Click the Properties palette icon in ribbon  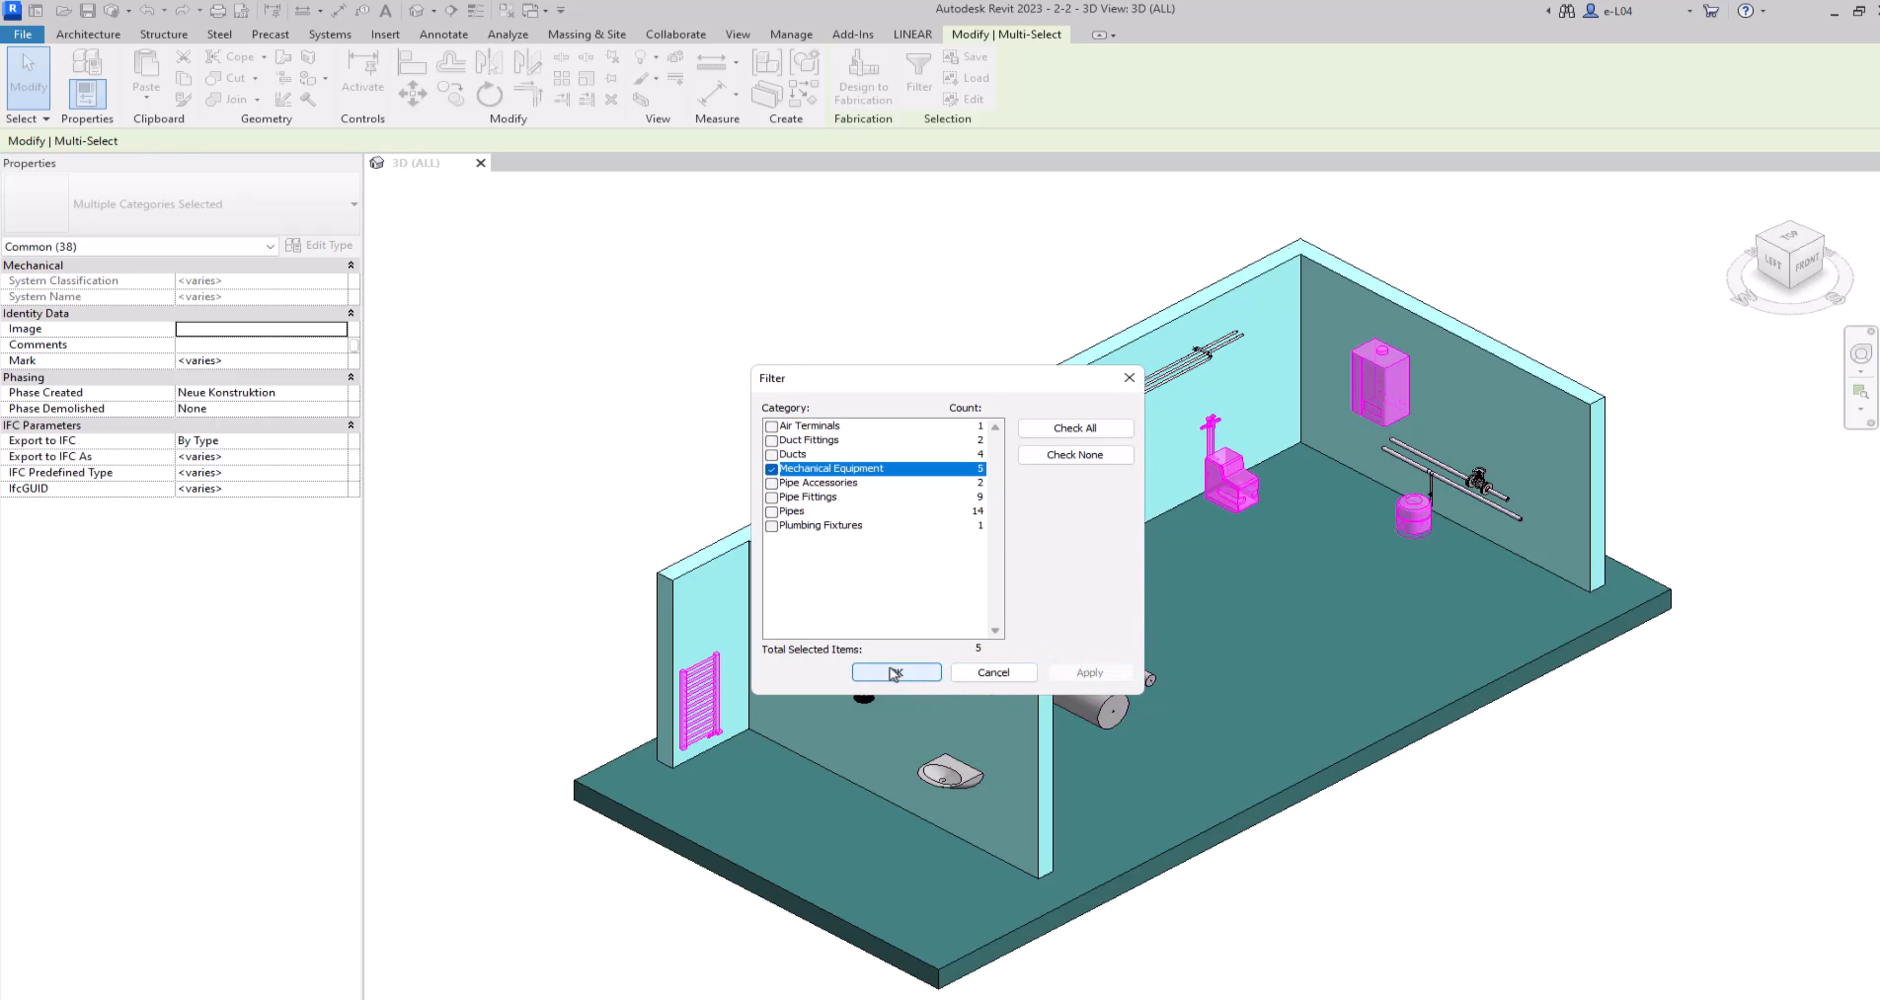87,92
